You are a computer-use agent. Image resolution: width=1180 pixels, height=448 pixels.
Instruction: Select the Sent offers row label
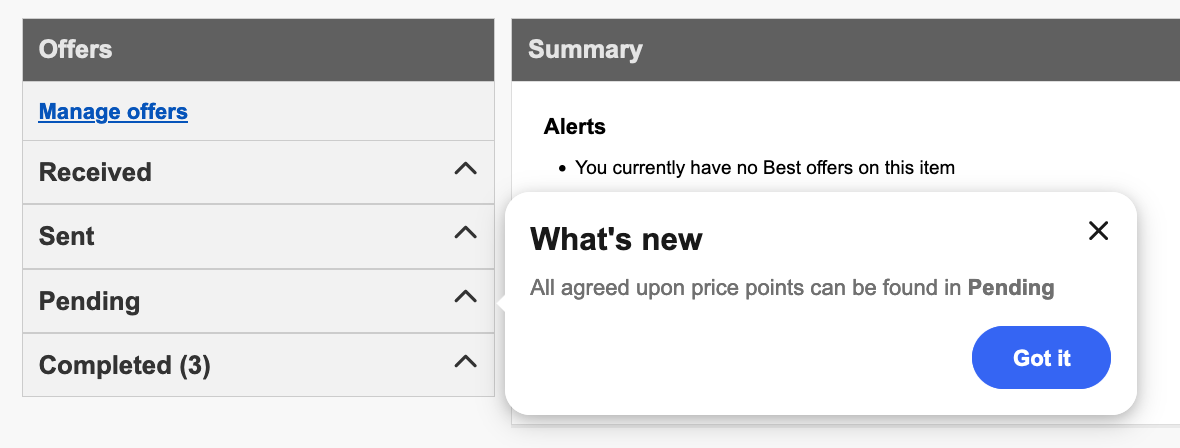(67, 237)
